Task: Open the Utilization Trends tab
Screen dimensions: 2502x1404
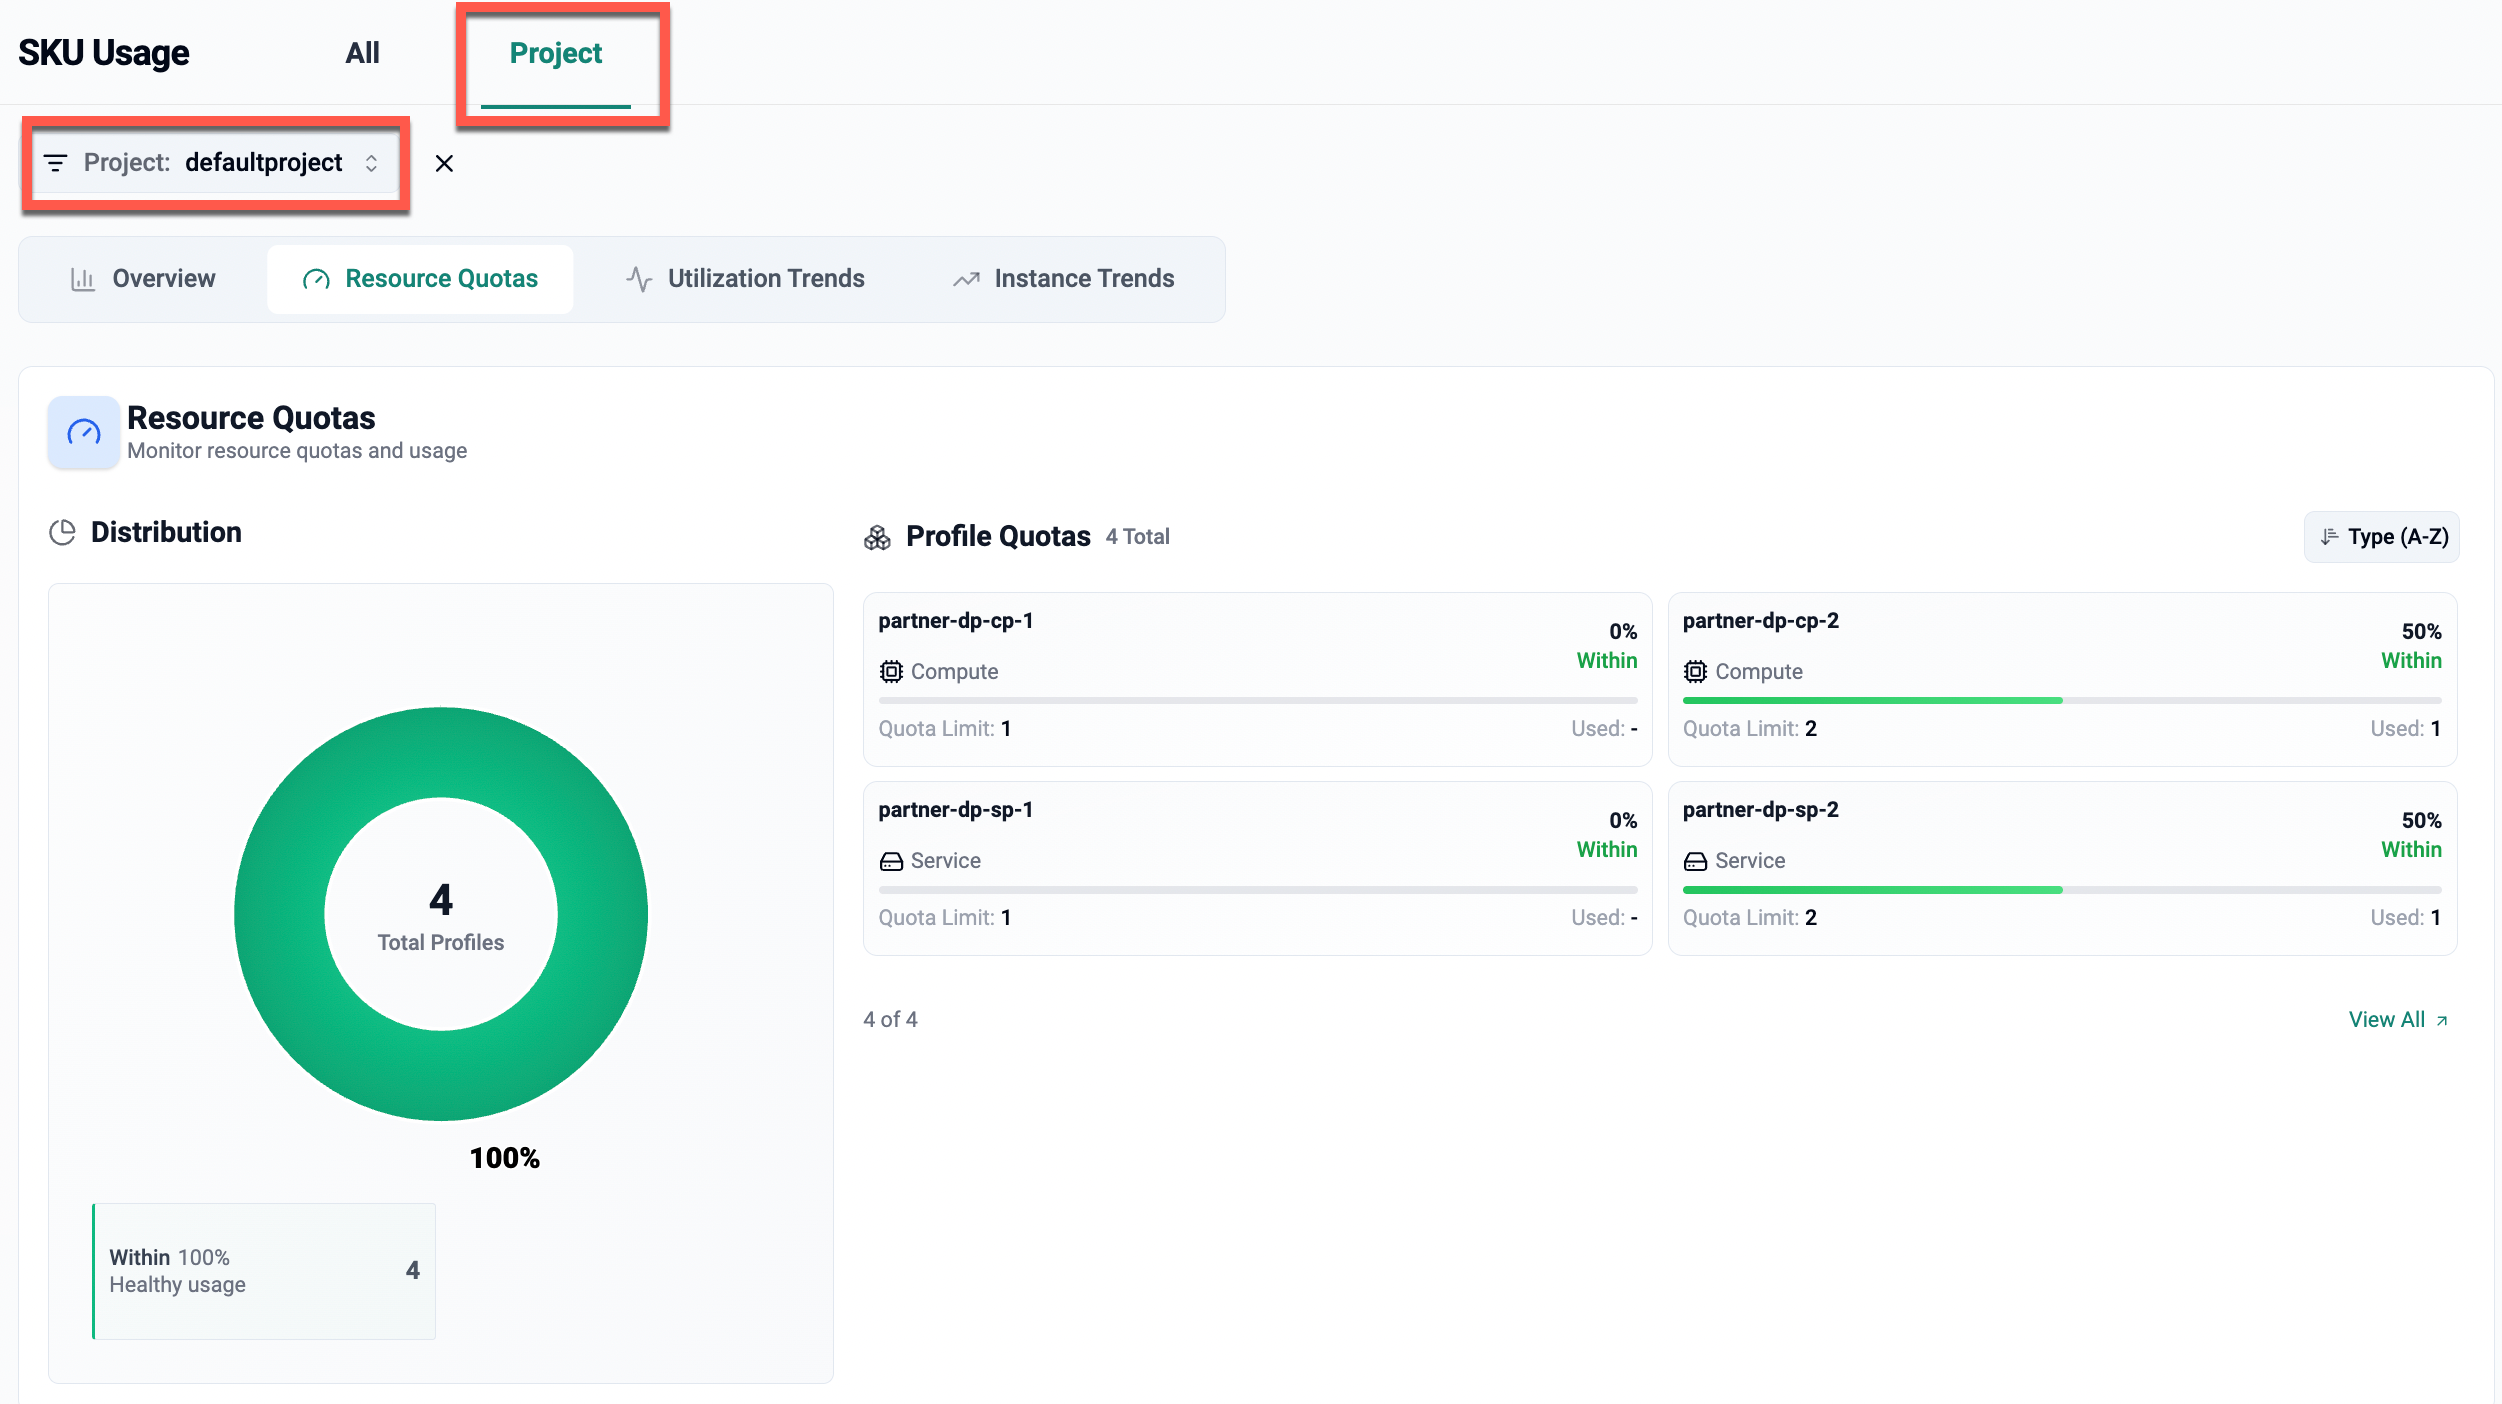Action: (746, 279)
